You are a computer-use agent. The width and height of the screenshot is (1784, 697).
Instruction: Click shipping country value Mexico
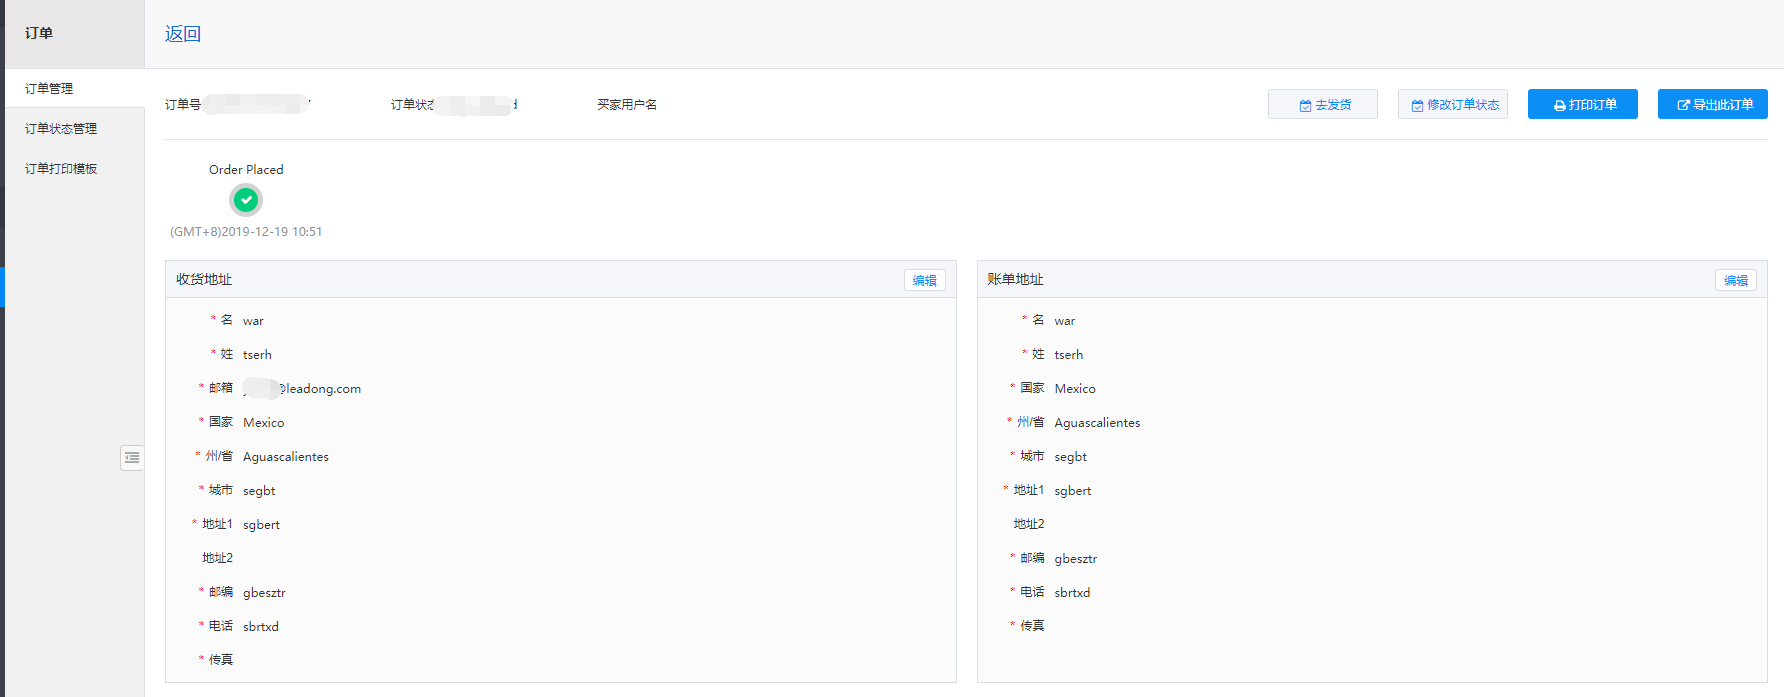263,423
